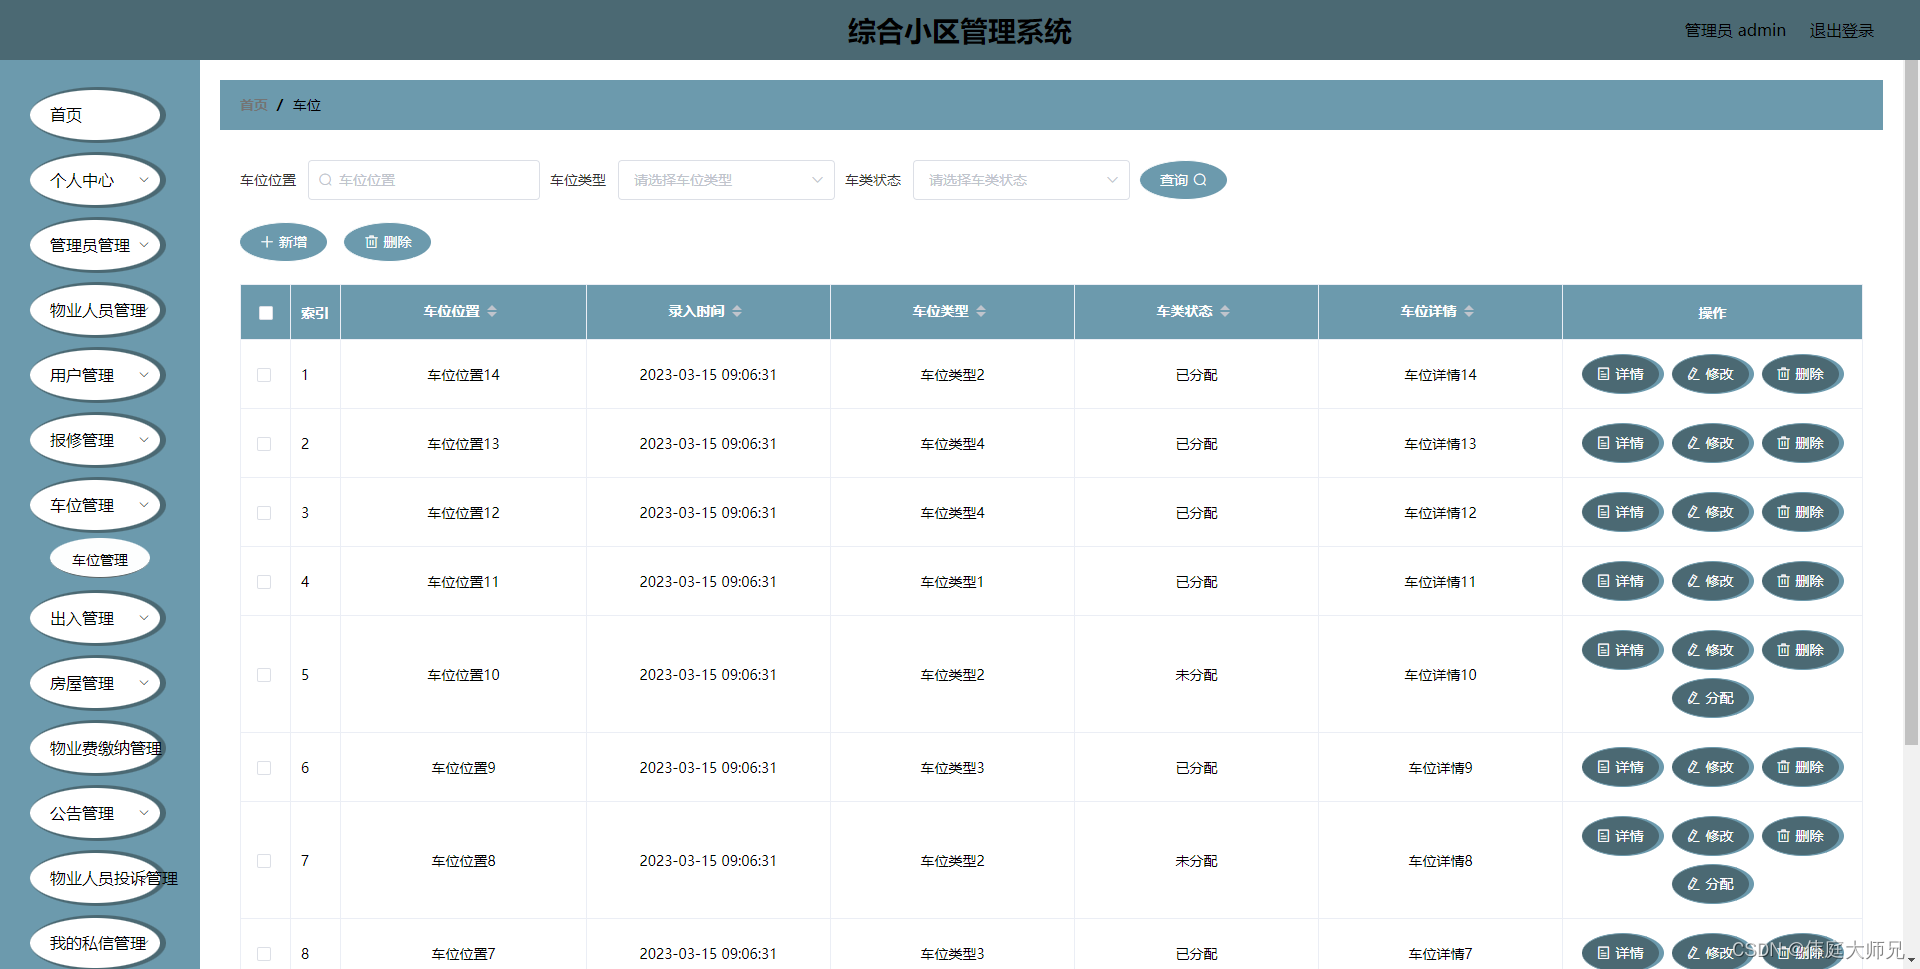This screenshot has height=969, width=1920.
Task: Click the sort arrows on 录入时间 column
Action: (738, 311)
